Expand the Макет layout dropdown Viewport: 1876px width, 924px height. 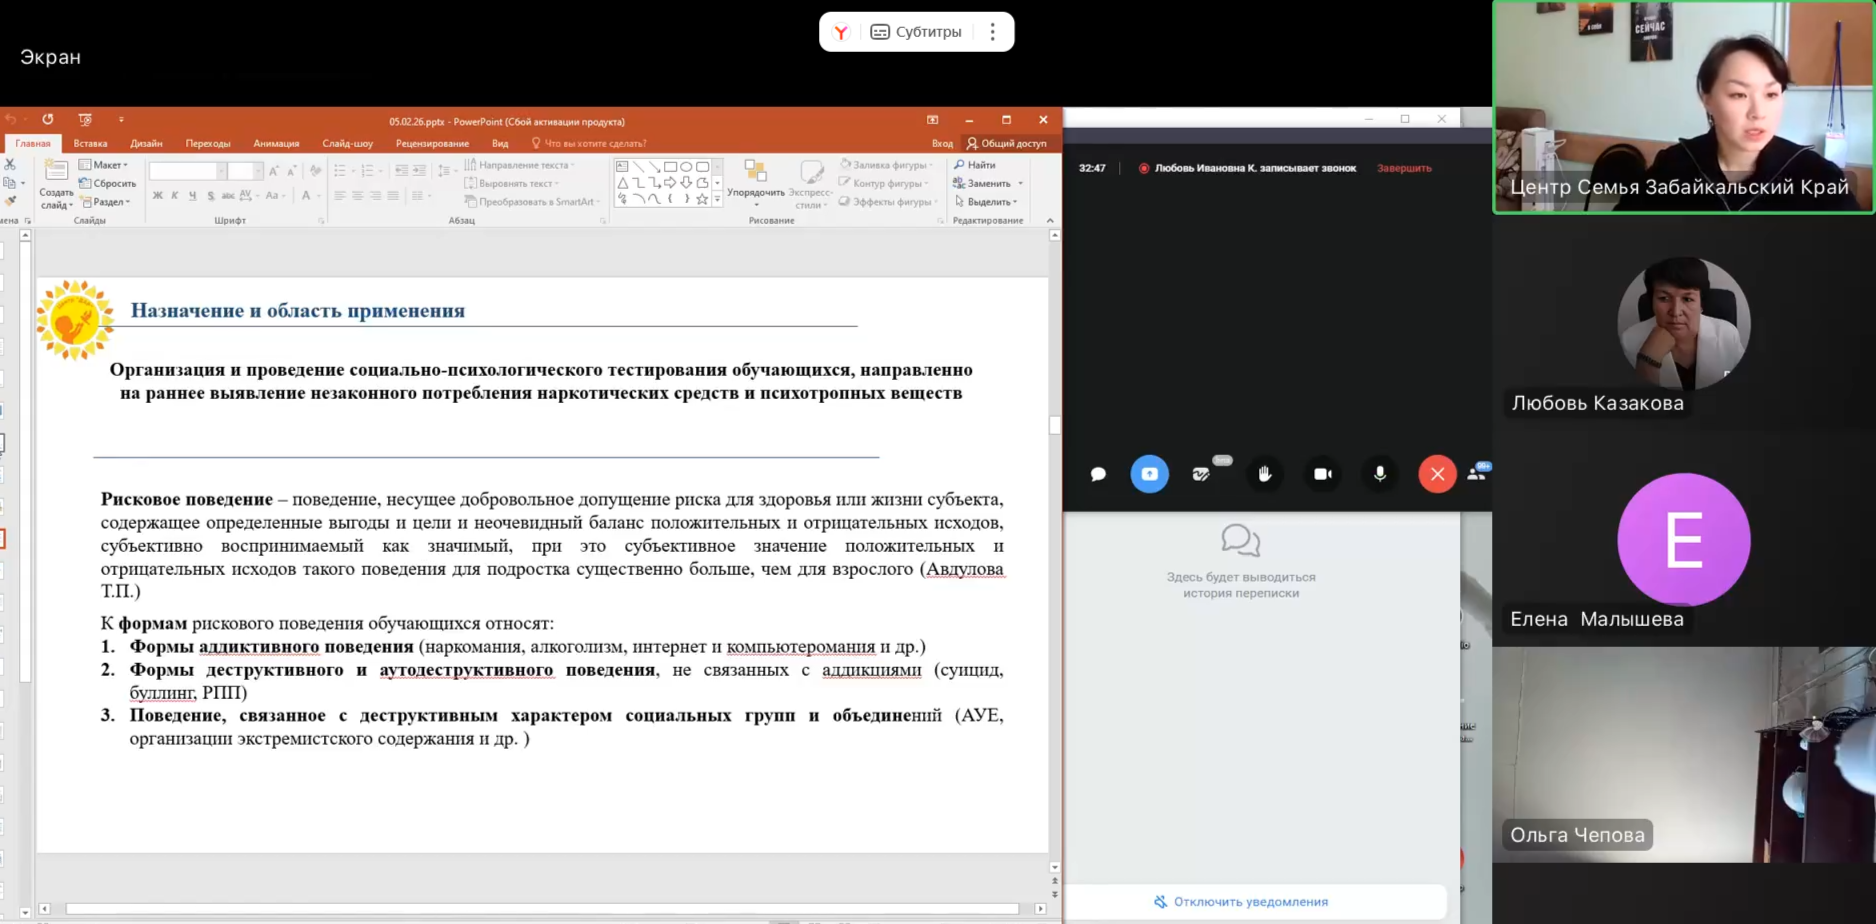pyautogui.click(x=104, y=165)
